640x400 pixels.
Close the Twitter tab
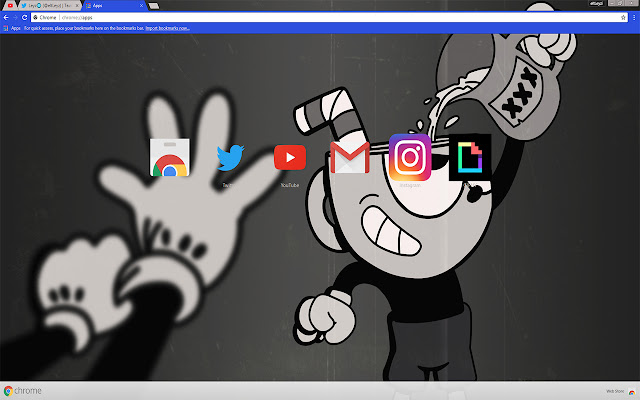[x=77, y=6]
